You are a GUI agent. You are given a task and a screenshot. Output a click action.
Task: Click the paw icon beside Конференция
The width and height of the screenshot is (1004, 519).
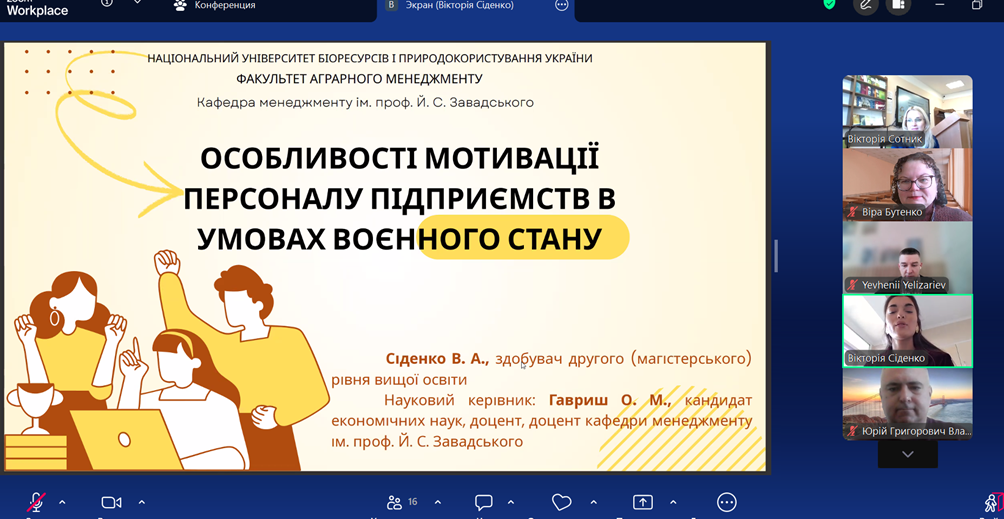click(x=181, y=4)
